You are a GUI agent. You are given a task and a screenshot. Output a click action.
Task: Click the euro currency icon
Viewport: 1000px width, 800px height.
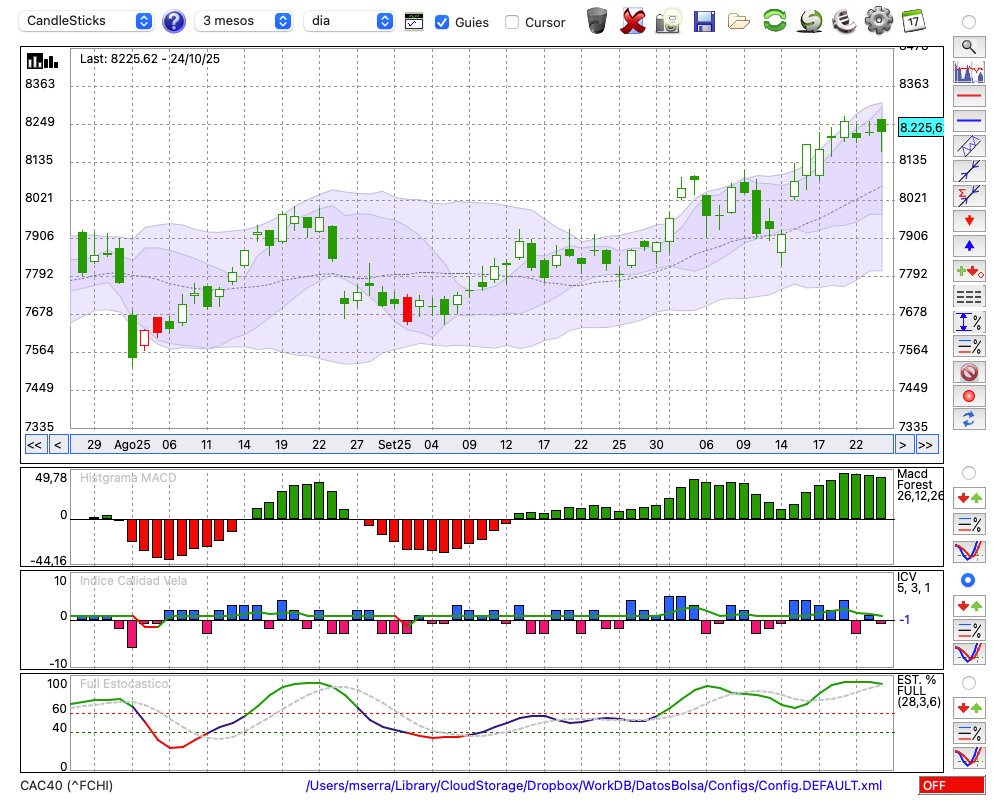coord(844,20)
